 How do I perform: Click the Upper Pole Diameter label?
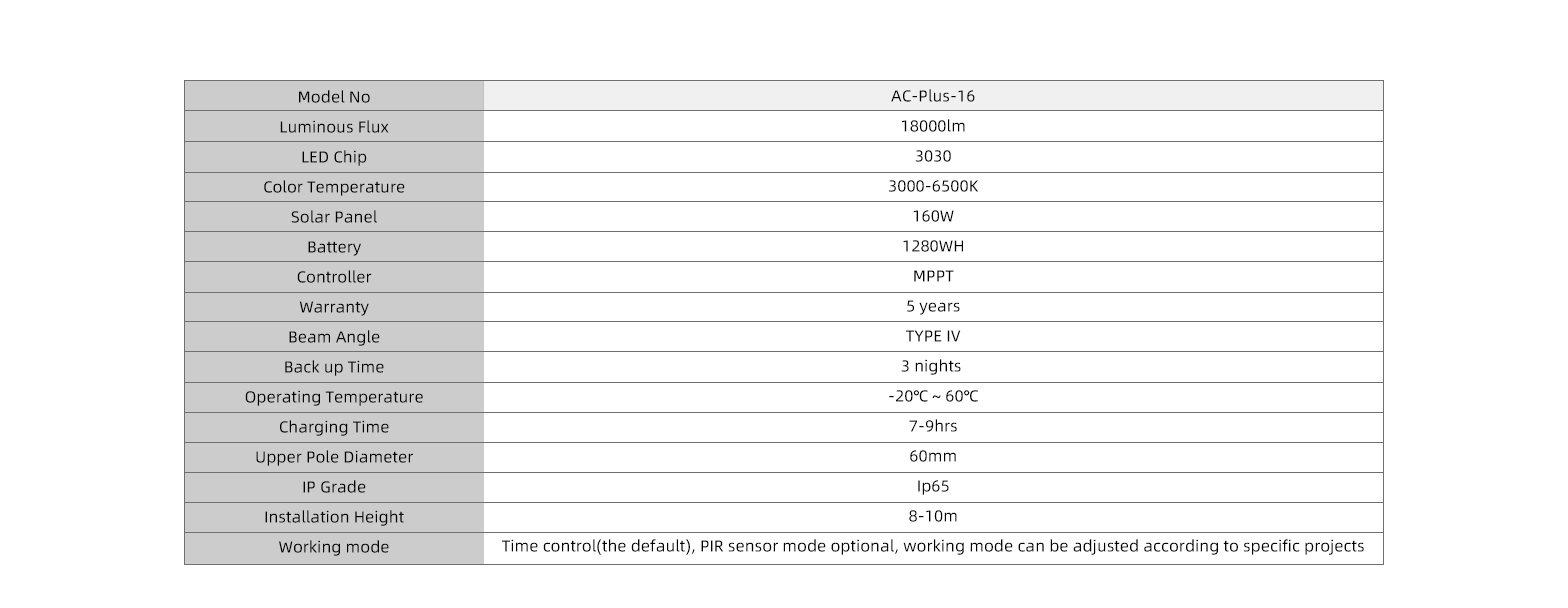333,457
